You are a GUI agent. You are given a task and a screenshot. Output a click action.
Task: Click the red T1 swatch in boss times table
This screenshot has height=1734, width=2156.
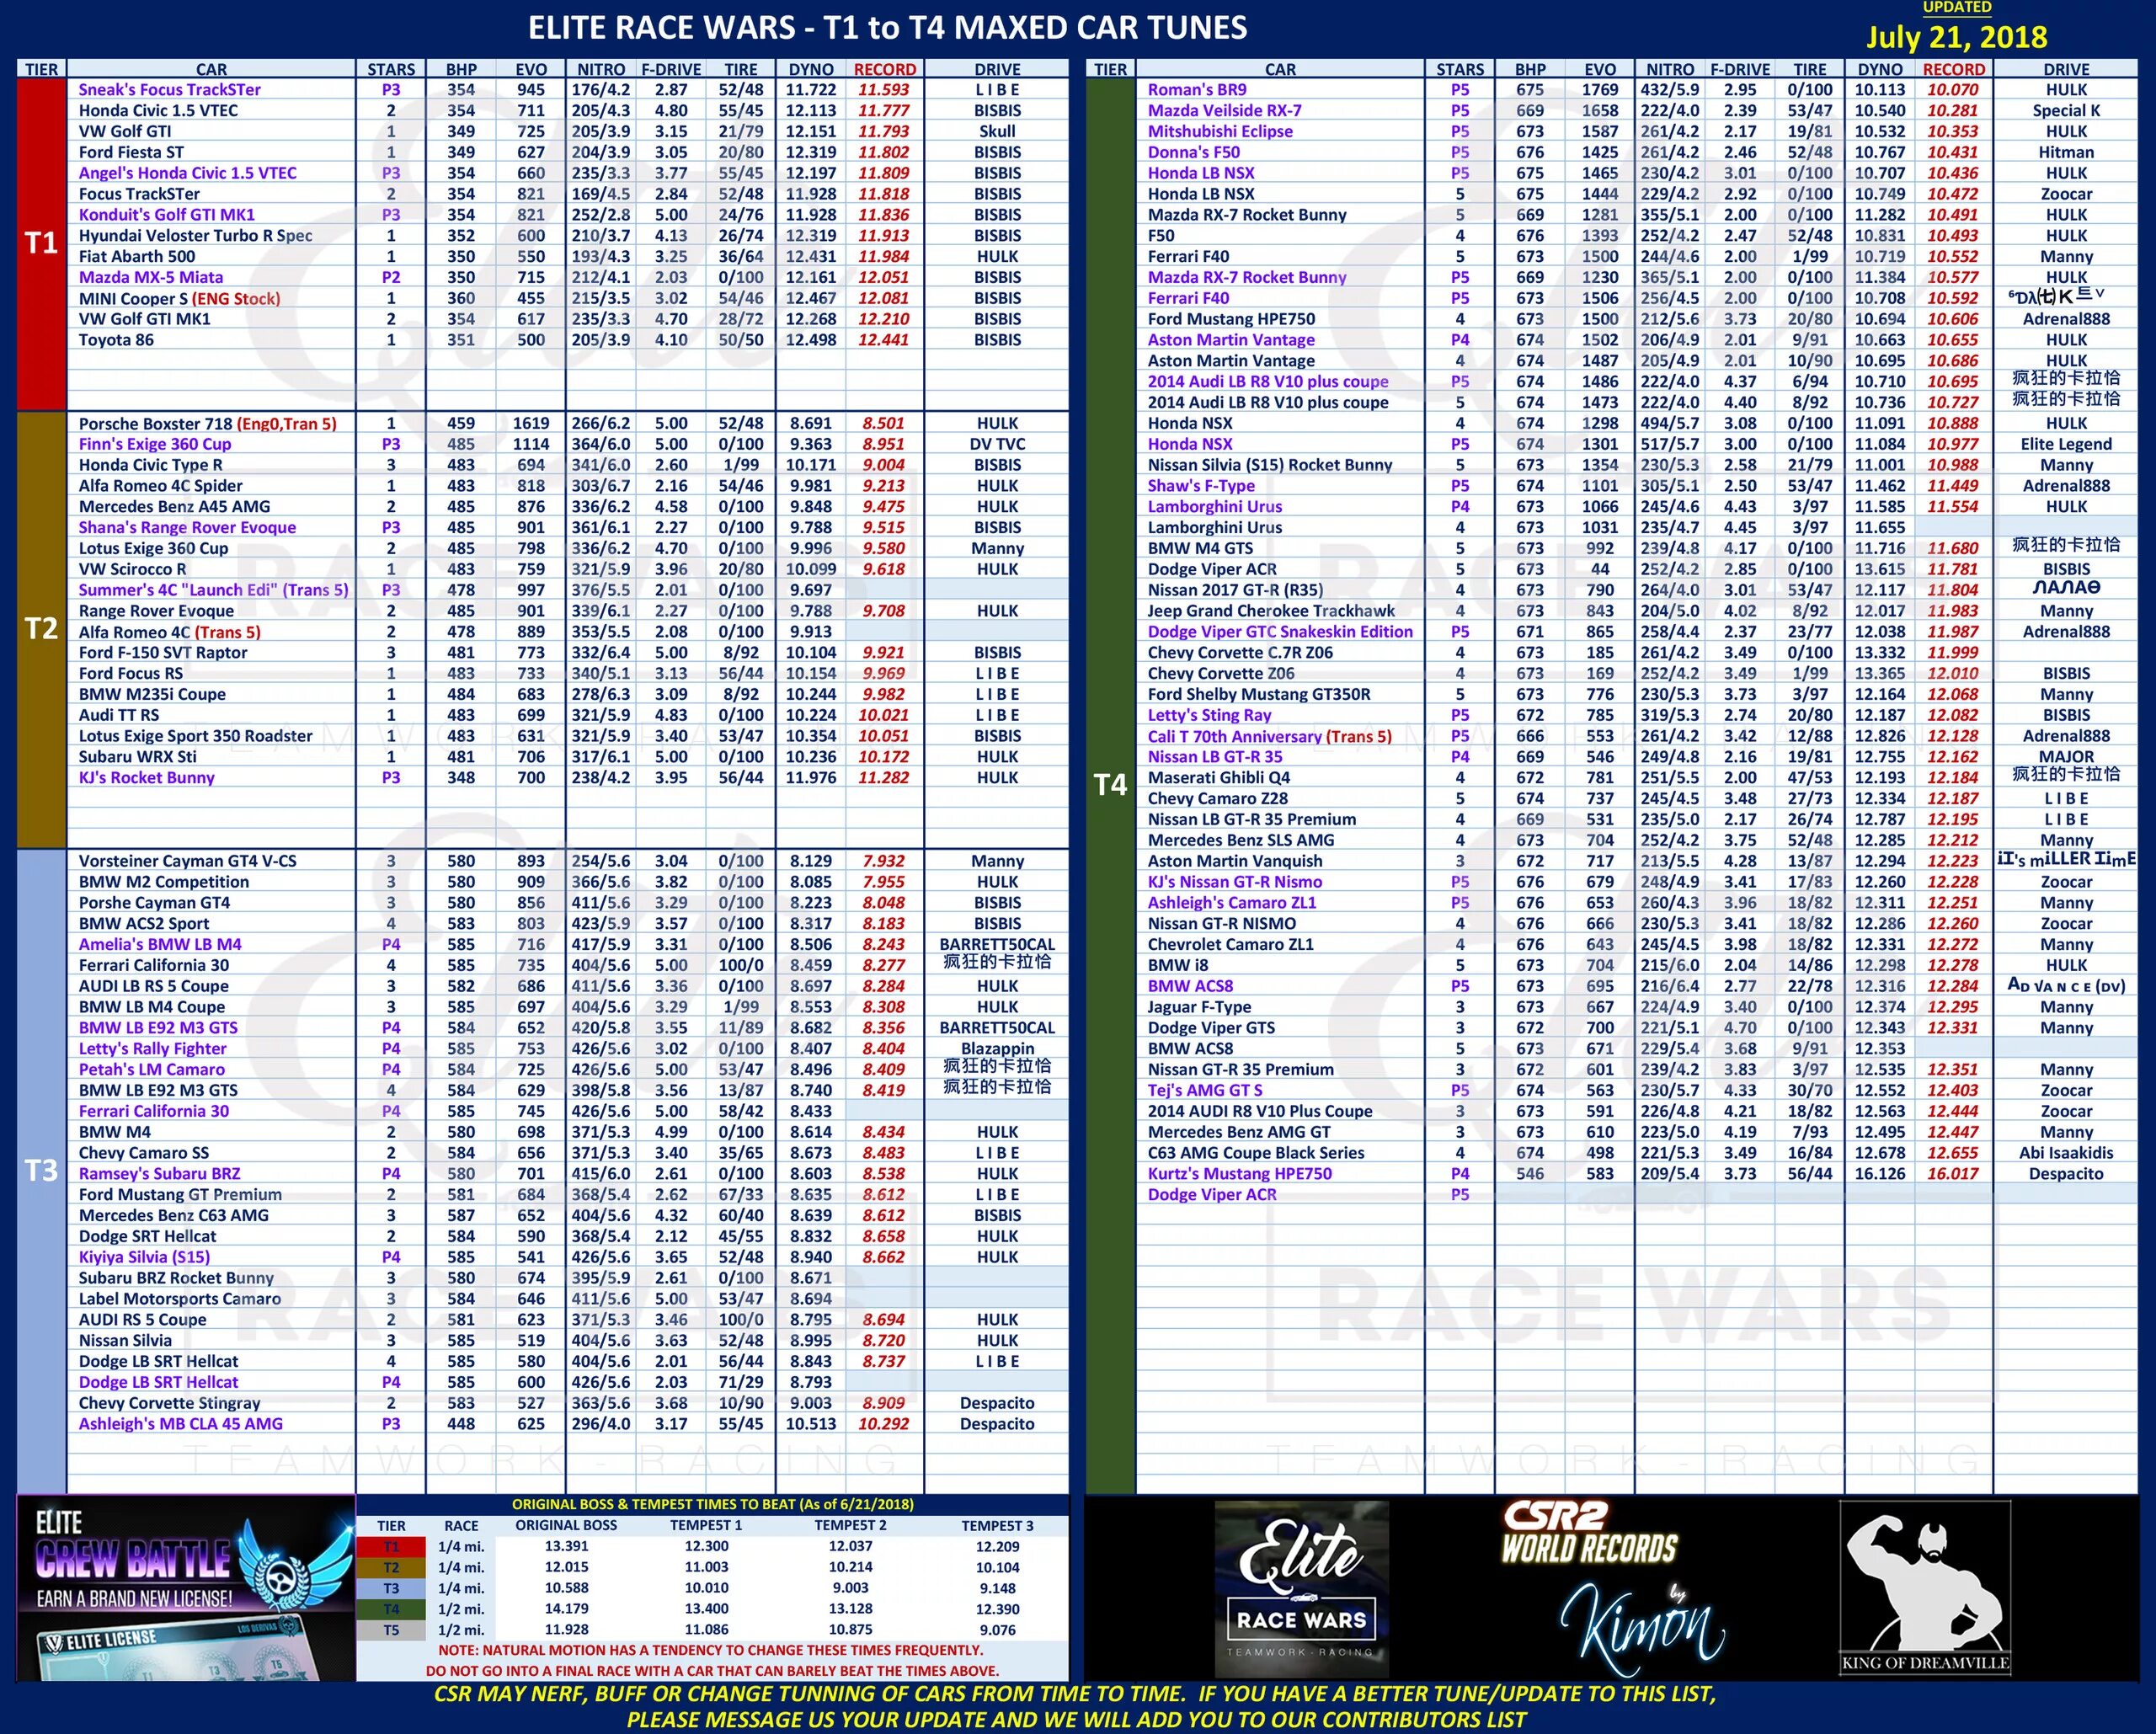391,1546
